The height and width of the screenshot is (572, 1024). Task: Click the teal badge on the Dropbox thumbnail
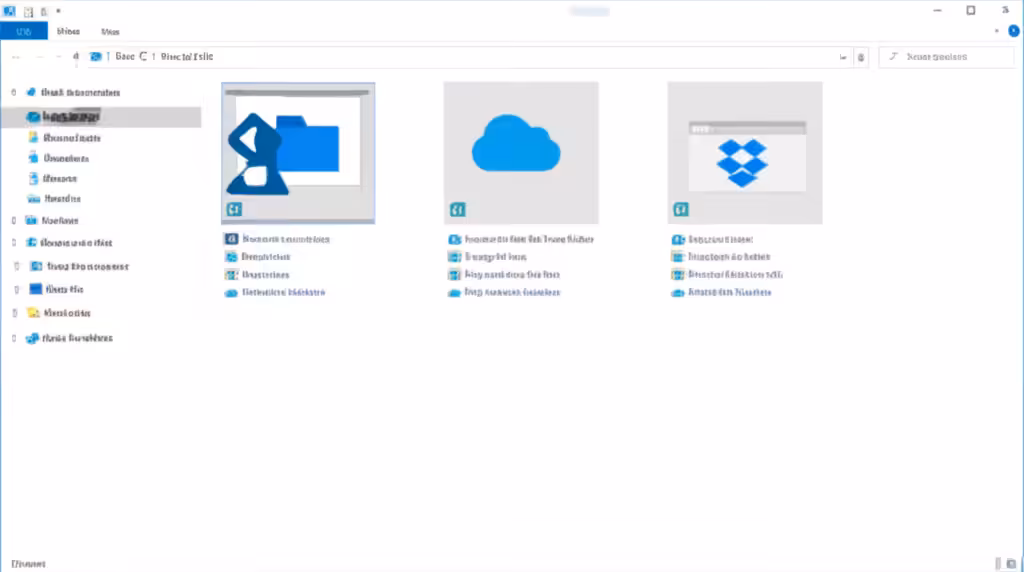[x=680, y=210]
